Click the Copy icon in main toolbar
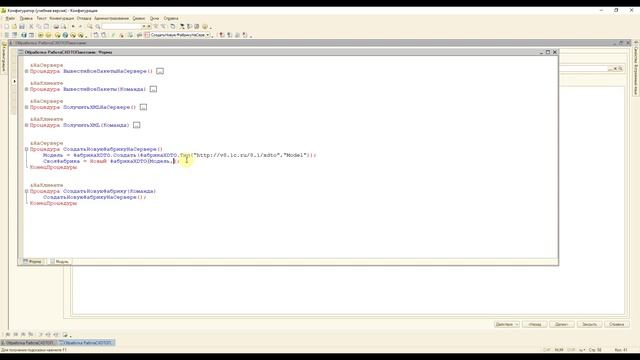 click(39, 27)
